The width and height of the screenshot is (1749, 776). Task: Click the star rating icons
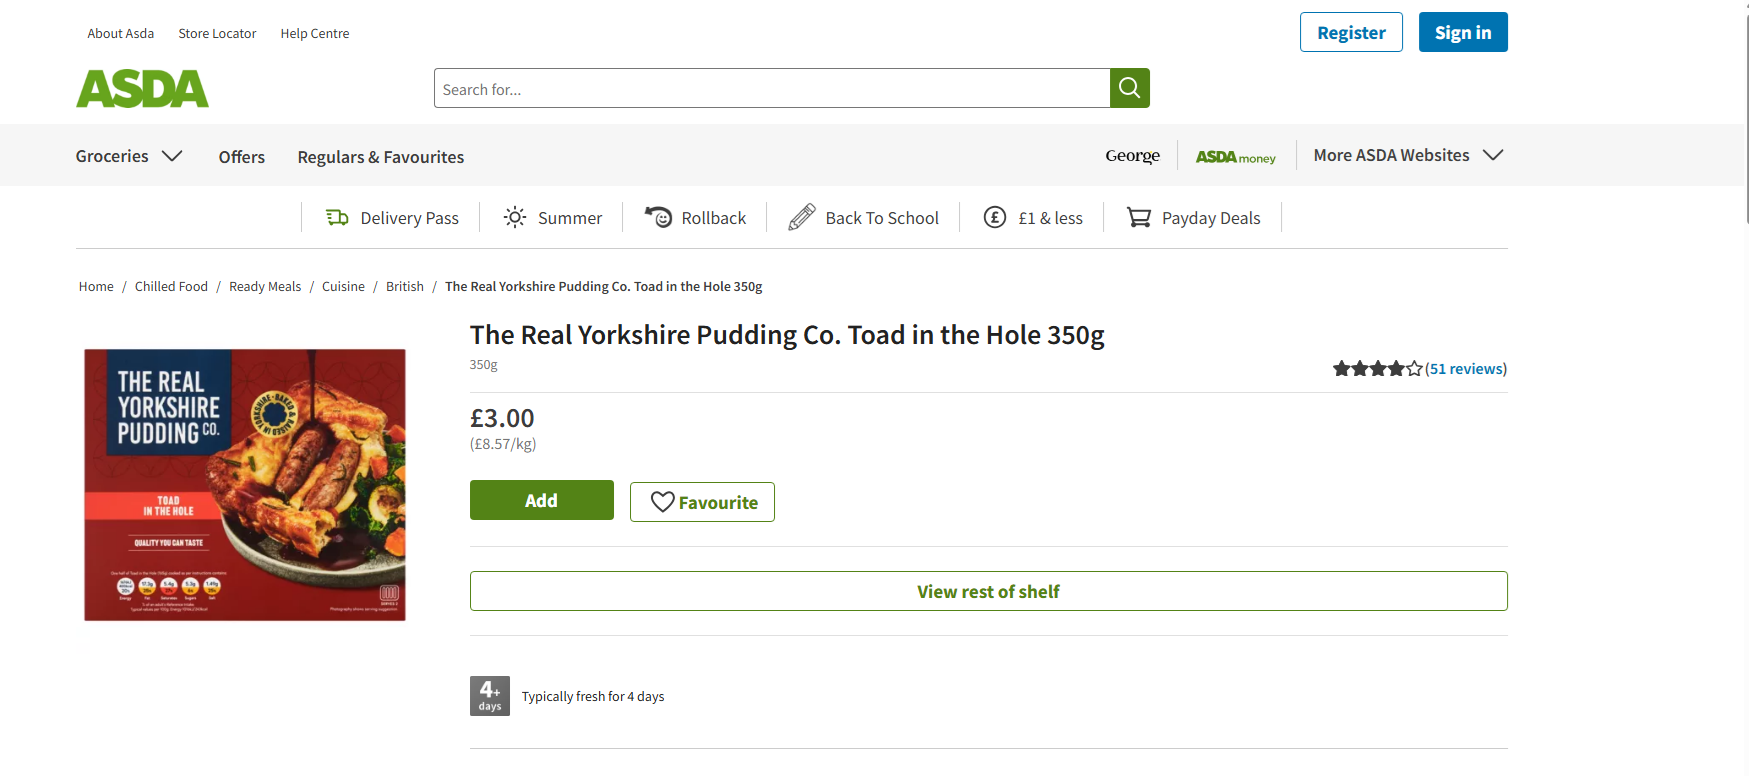click(1377, 369)
